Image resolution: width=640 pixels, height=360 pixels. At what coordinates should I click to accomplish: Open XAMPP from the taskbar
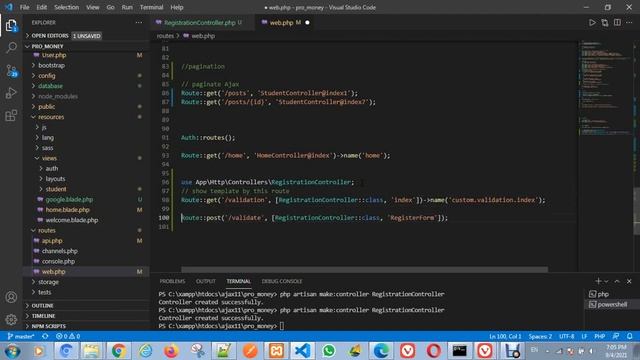coord(276,351)
